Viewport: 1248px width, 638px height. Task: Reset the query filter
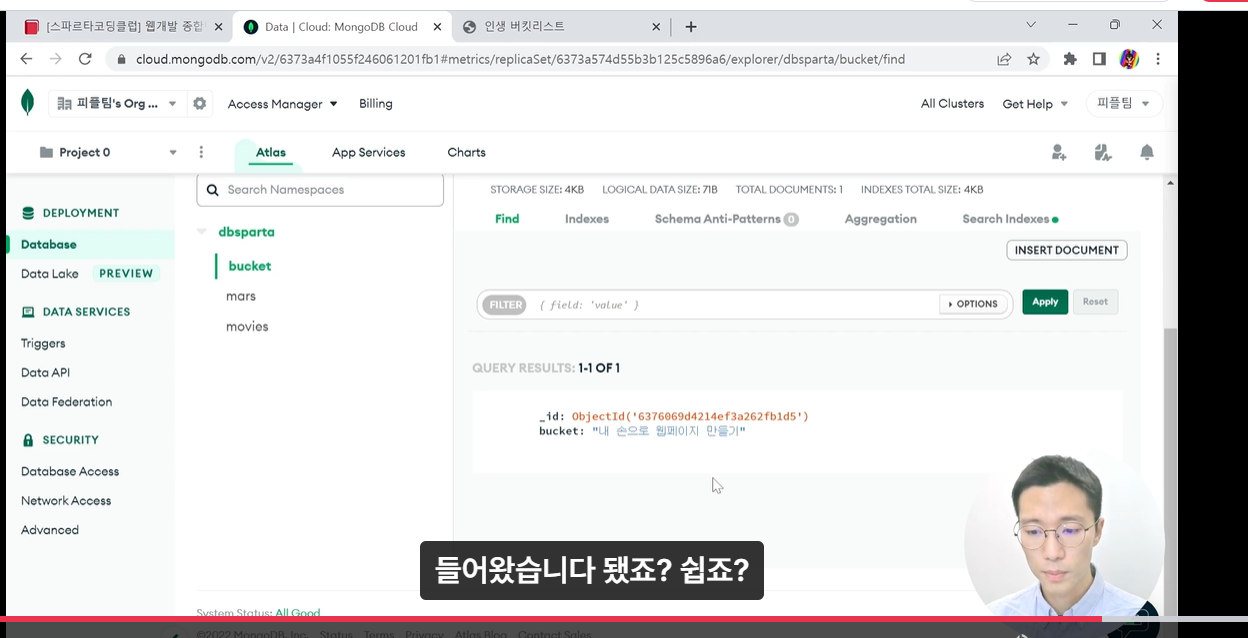1095,302
